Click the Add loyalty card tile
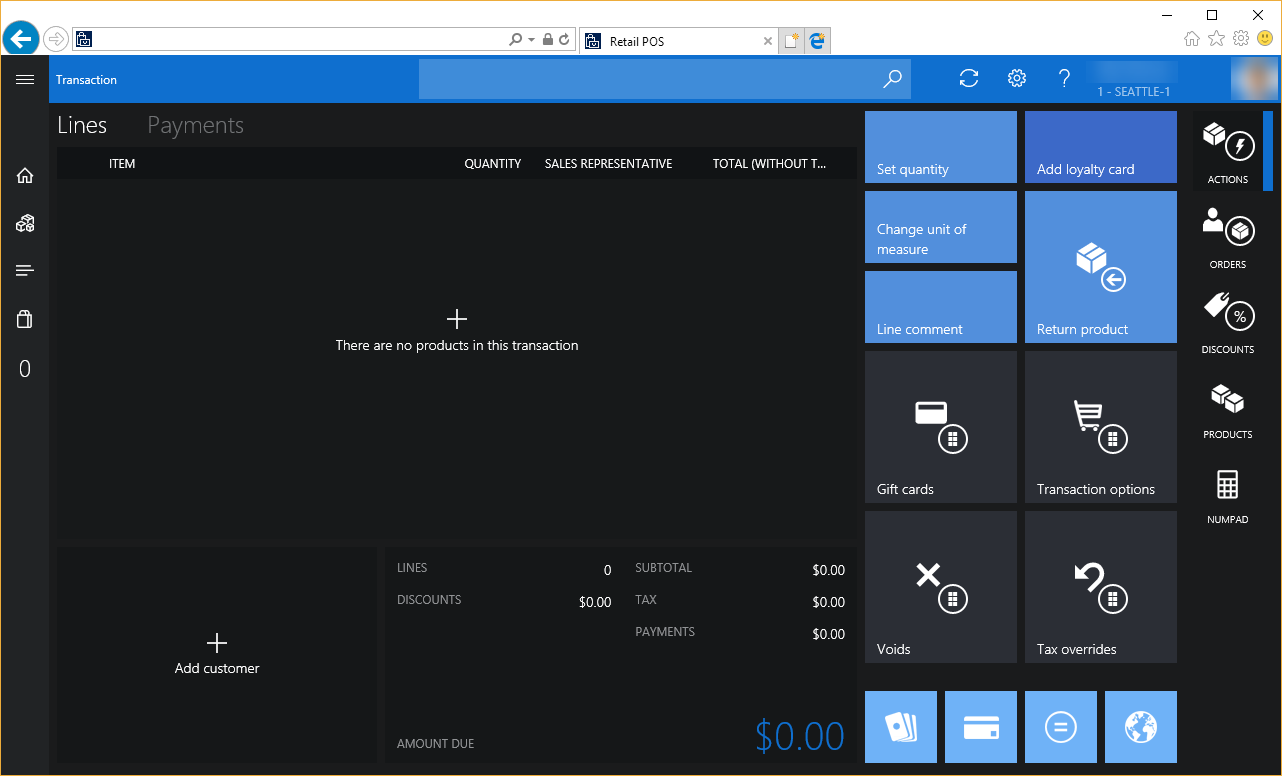Viewport: 1282px width, 776px height. (1101, 147)
